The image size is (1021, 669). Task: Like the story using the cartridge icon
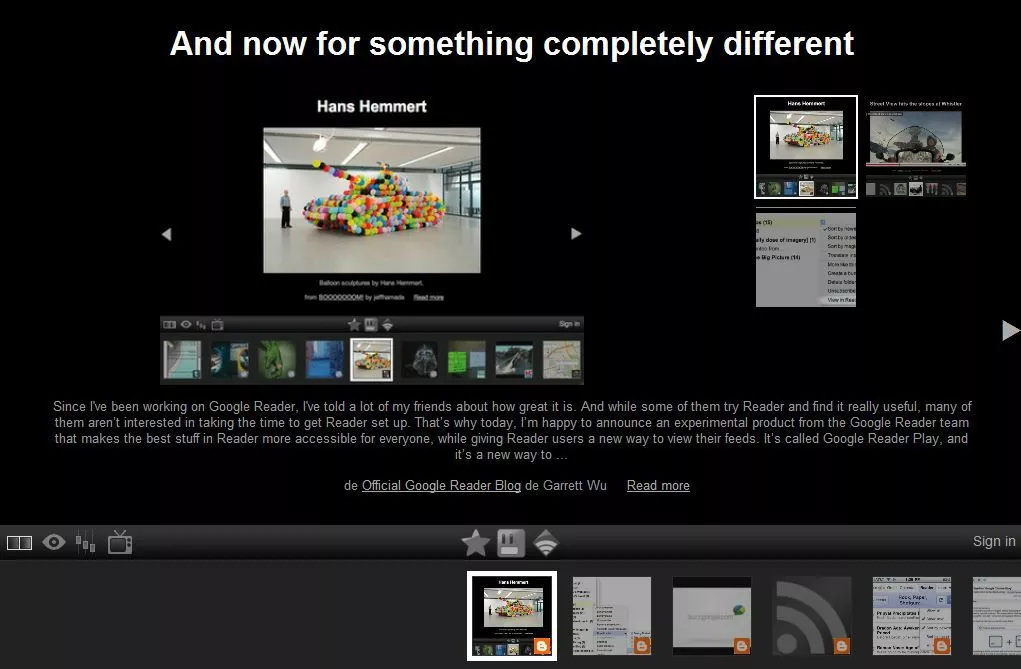pyautogui.click(x=509, y=541)
